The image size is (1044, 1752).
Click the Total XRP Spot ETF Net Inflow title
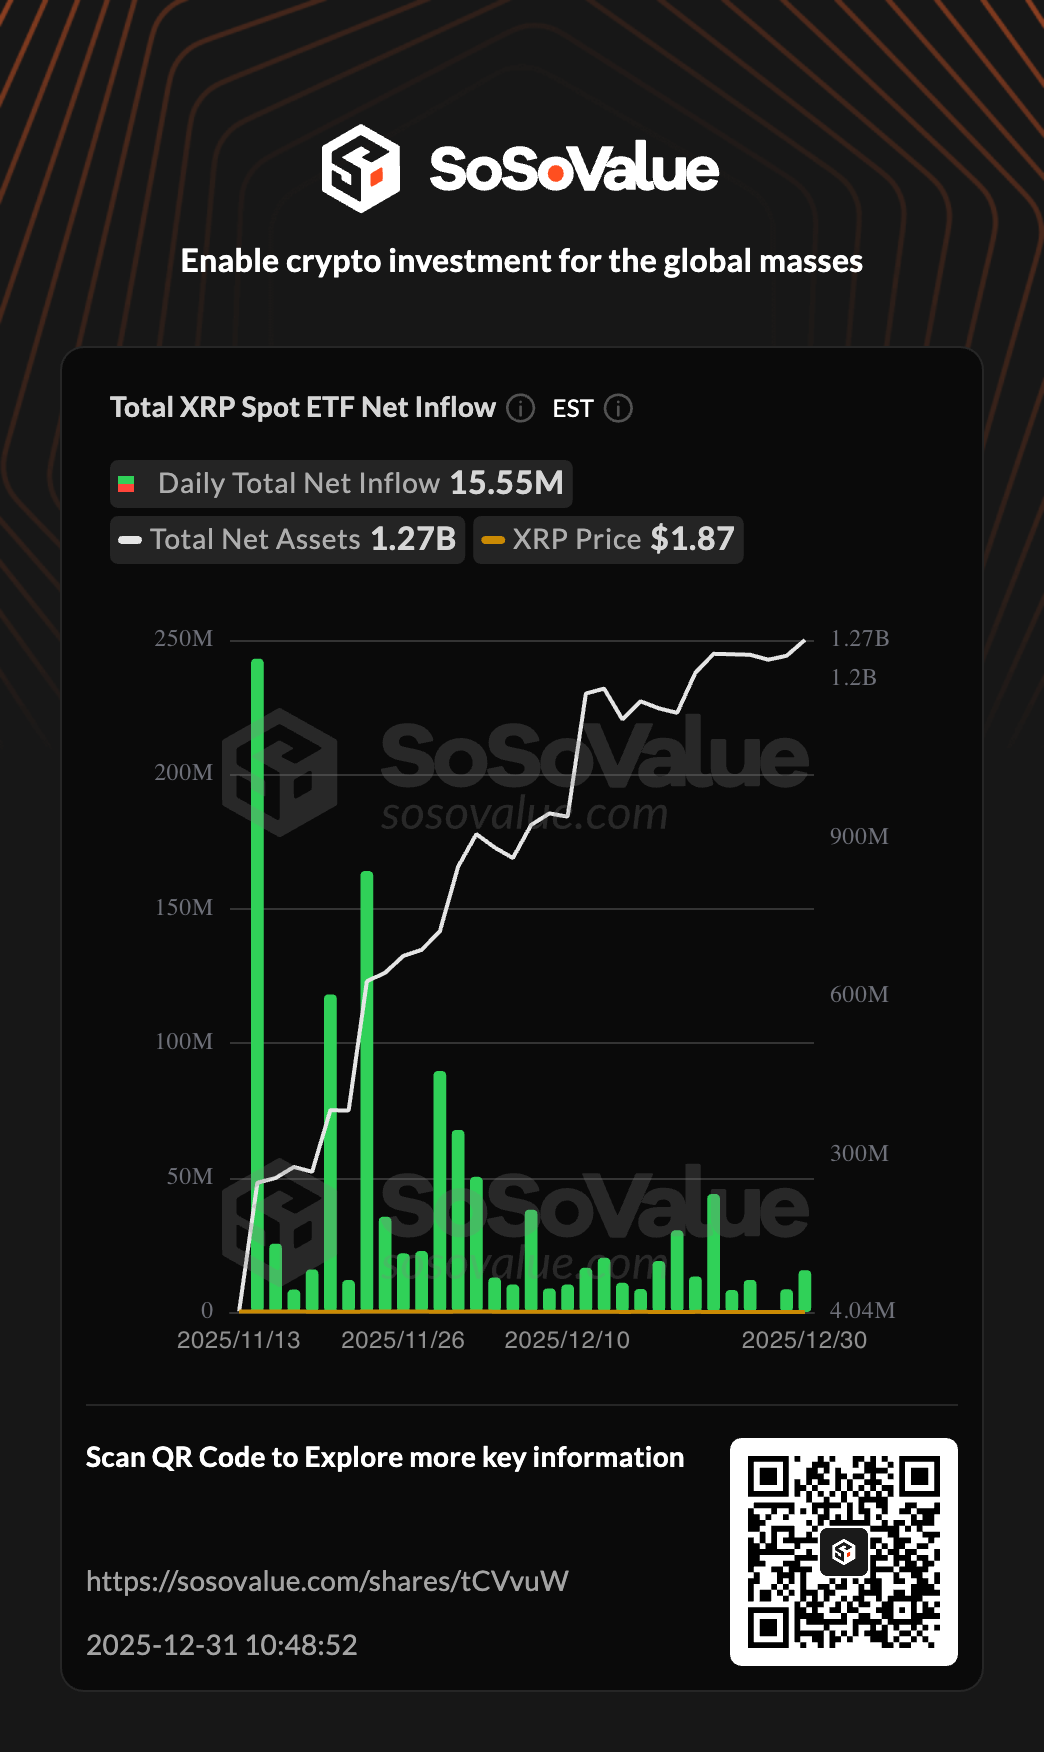[x=302, y=408]
